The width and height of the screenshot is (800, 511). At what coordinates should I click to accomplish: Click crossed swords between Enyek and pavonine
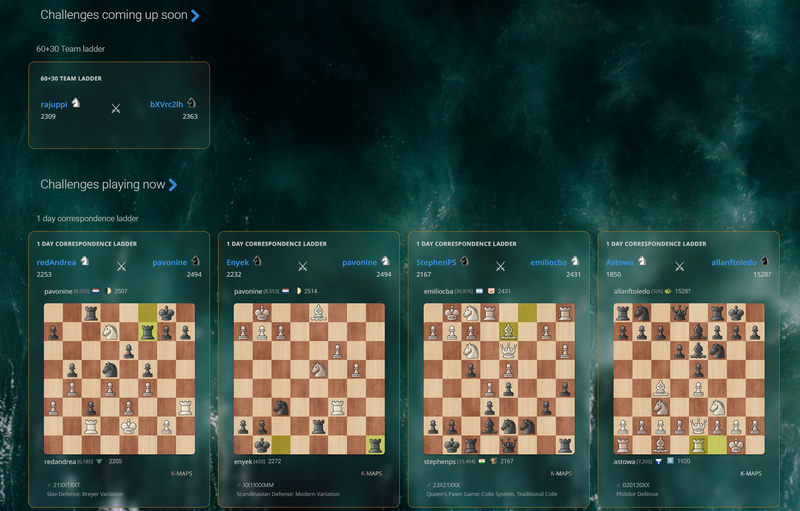pos(303,266)
